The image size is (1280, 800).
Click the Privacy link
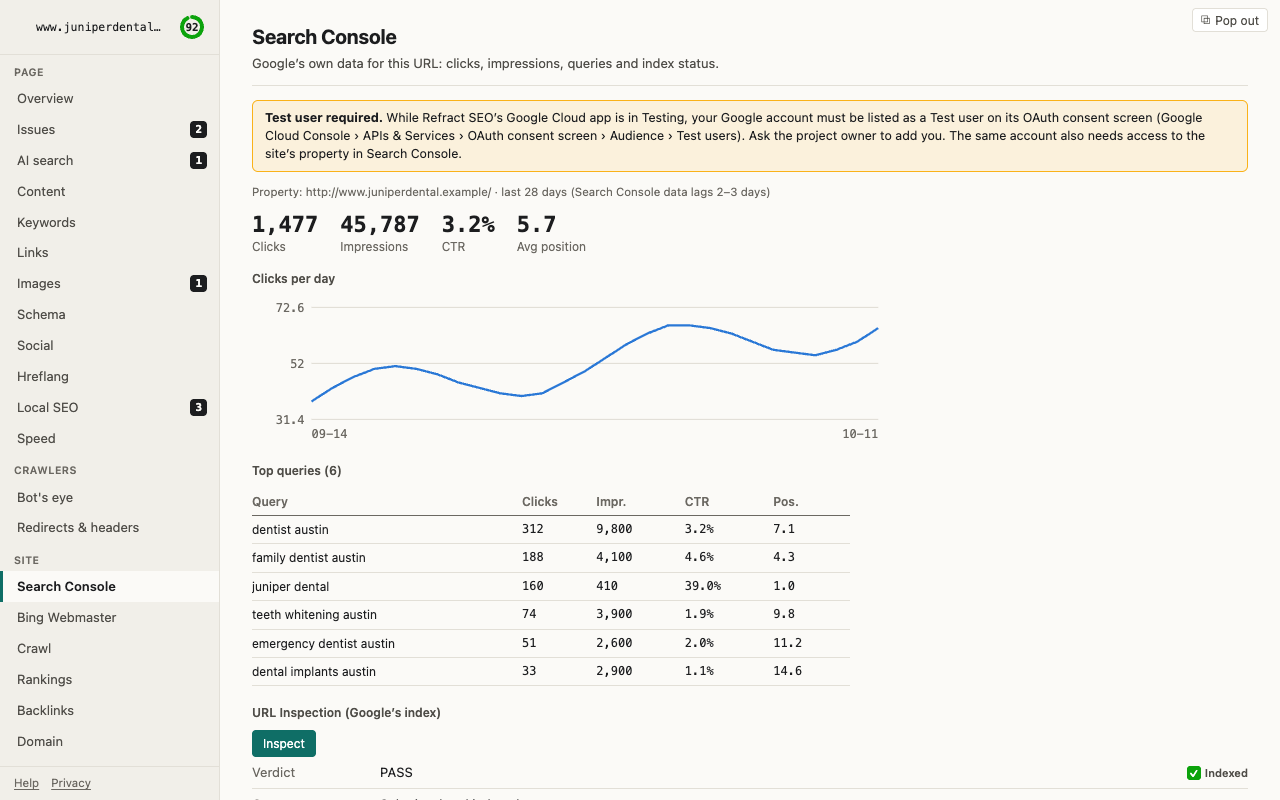tap(71, 783)
